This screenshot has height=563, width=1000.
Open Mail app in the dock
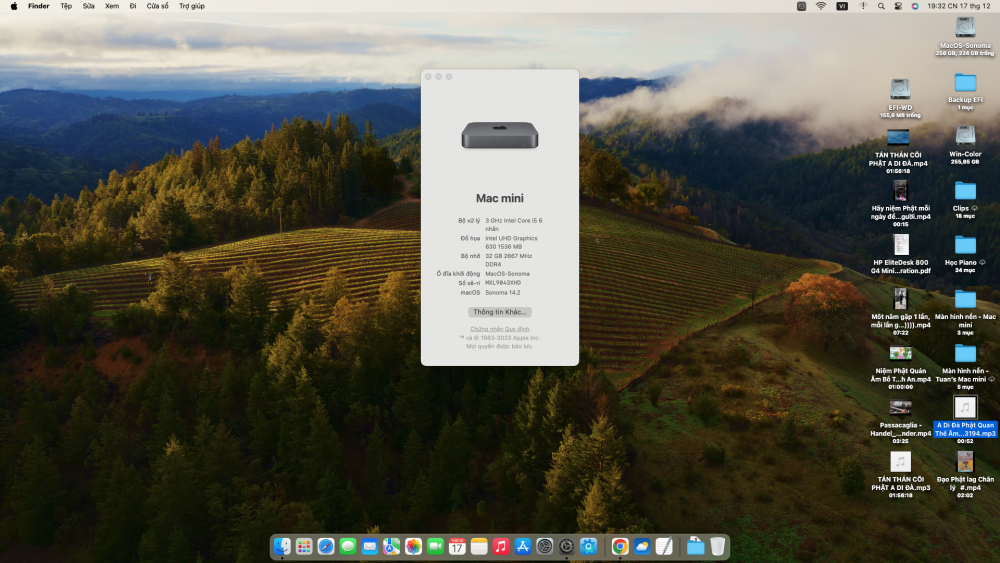370,546
